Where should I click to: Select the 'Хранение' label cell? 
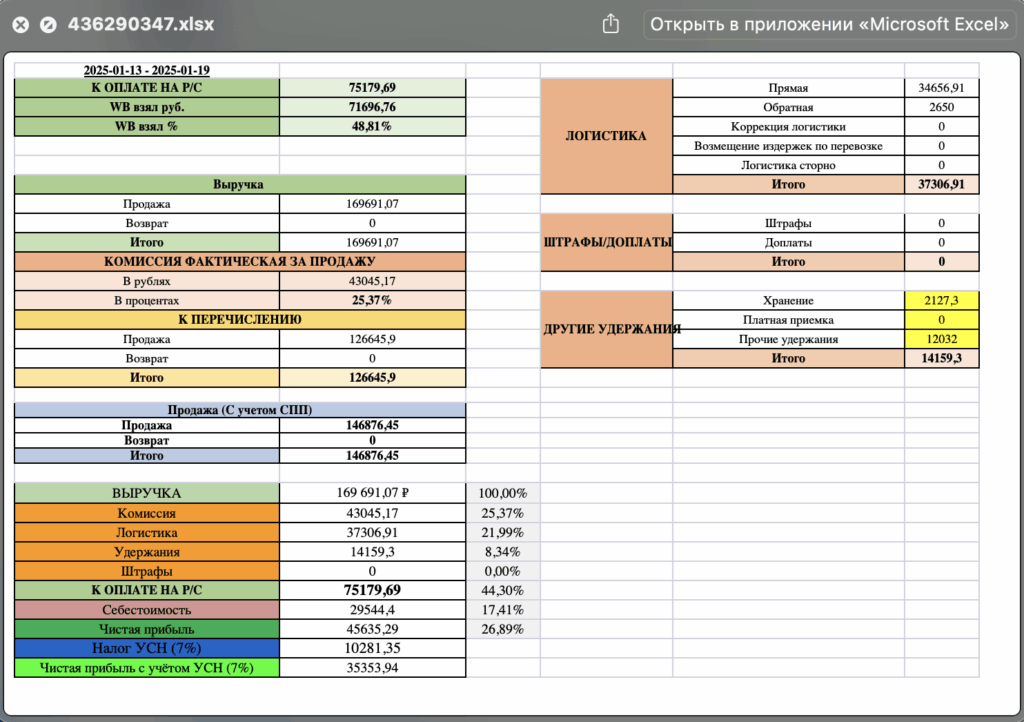click(x=788, y=301)
